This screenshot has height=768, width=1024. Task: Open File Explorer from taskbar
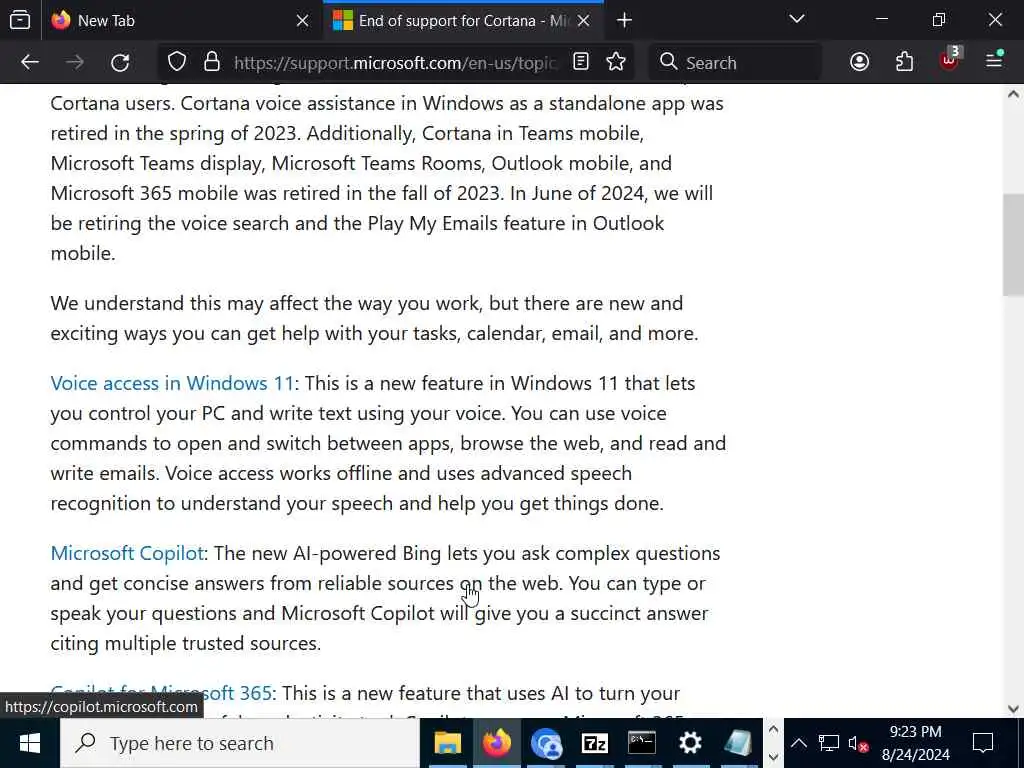(448, 743)
